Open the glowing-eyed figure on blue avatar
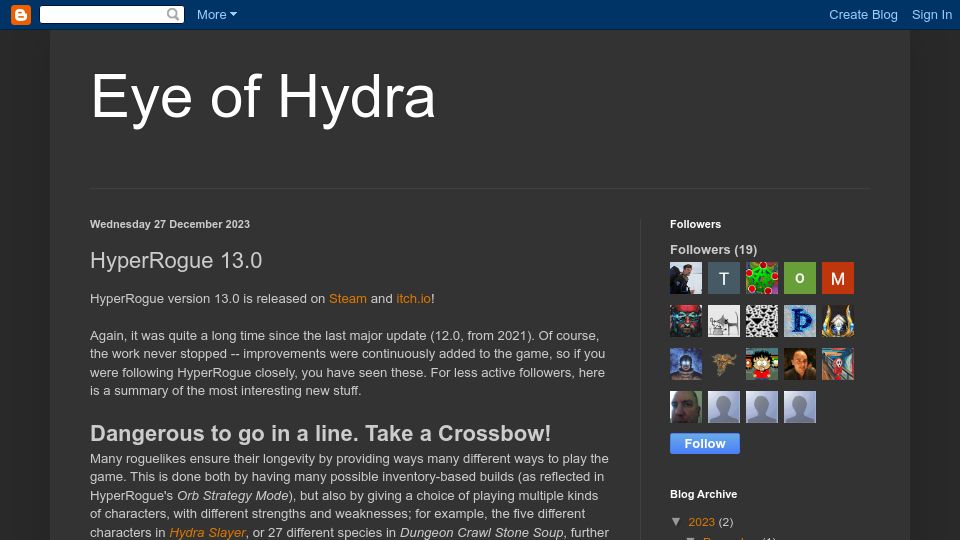Viewport: 960px width, 540px height. [686, 364]
